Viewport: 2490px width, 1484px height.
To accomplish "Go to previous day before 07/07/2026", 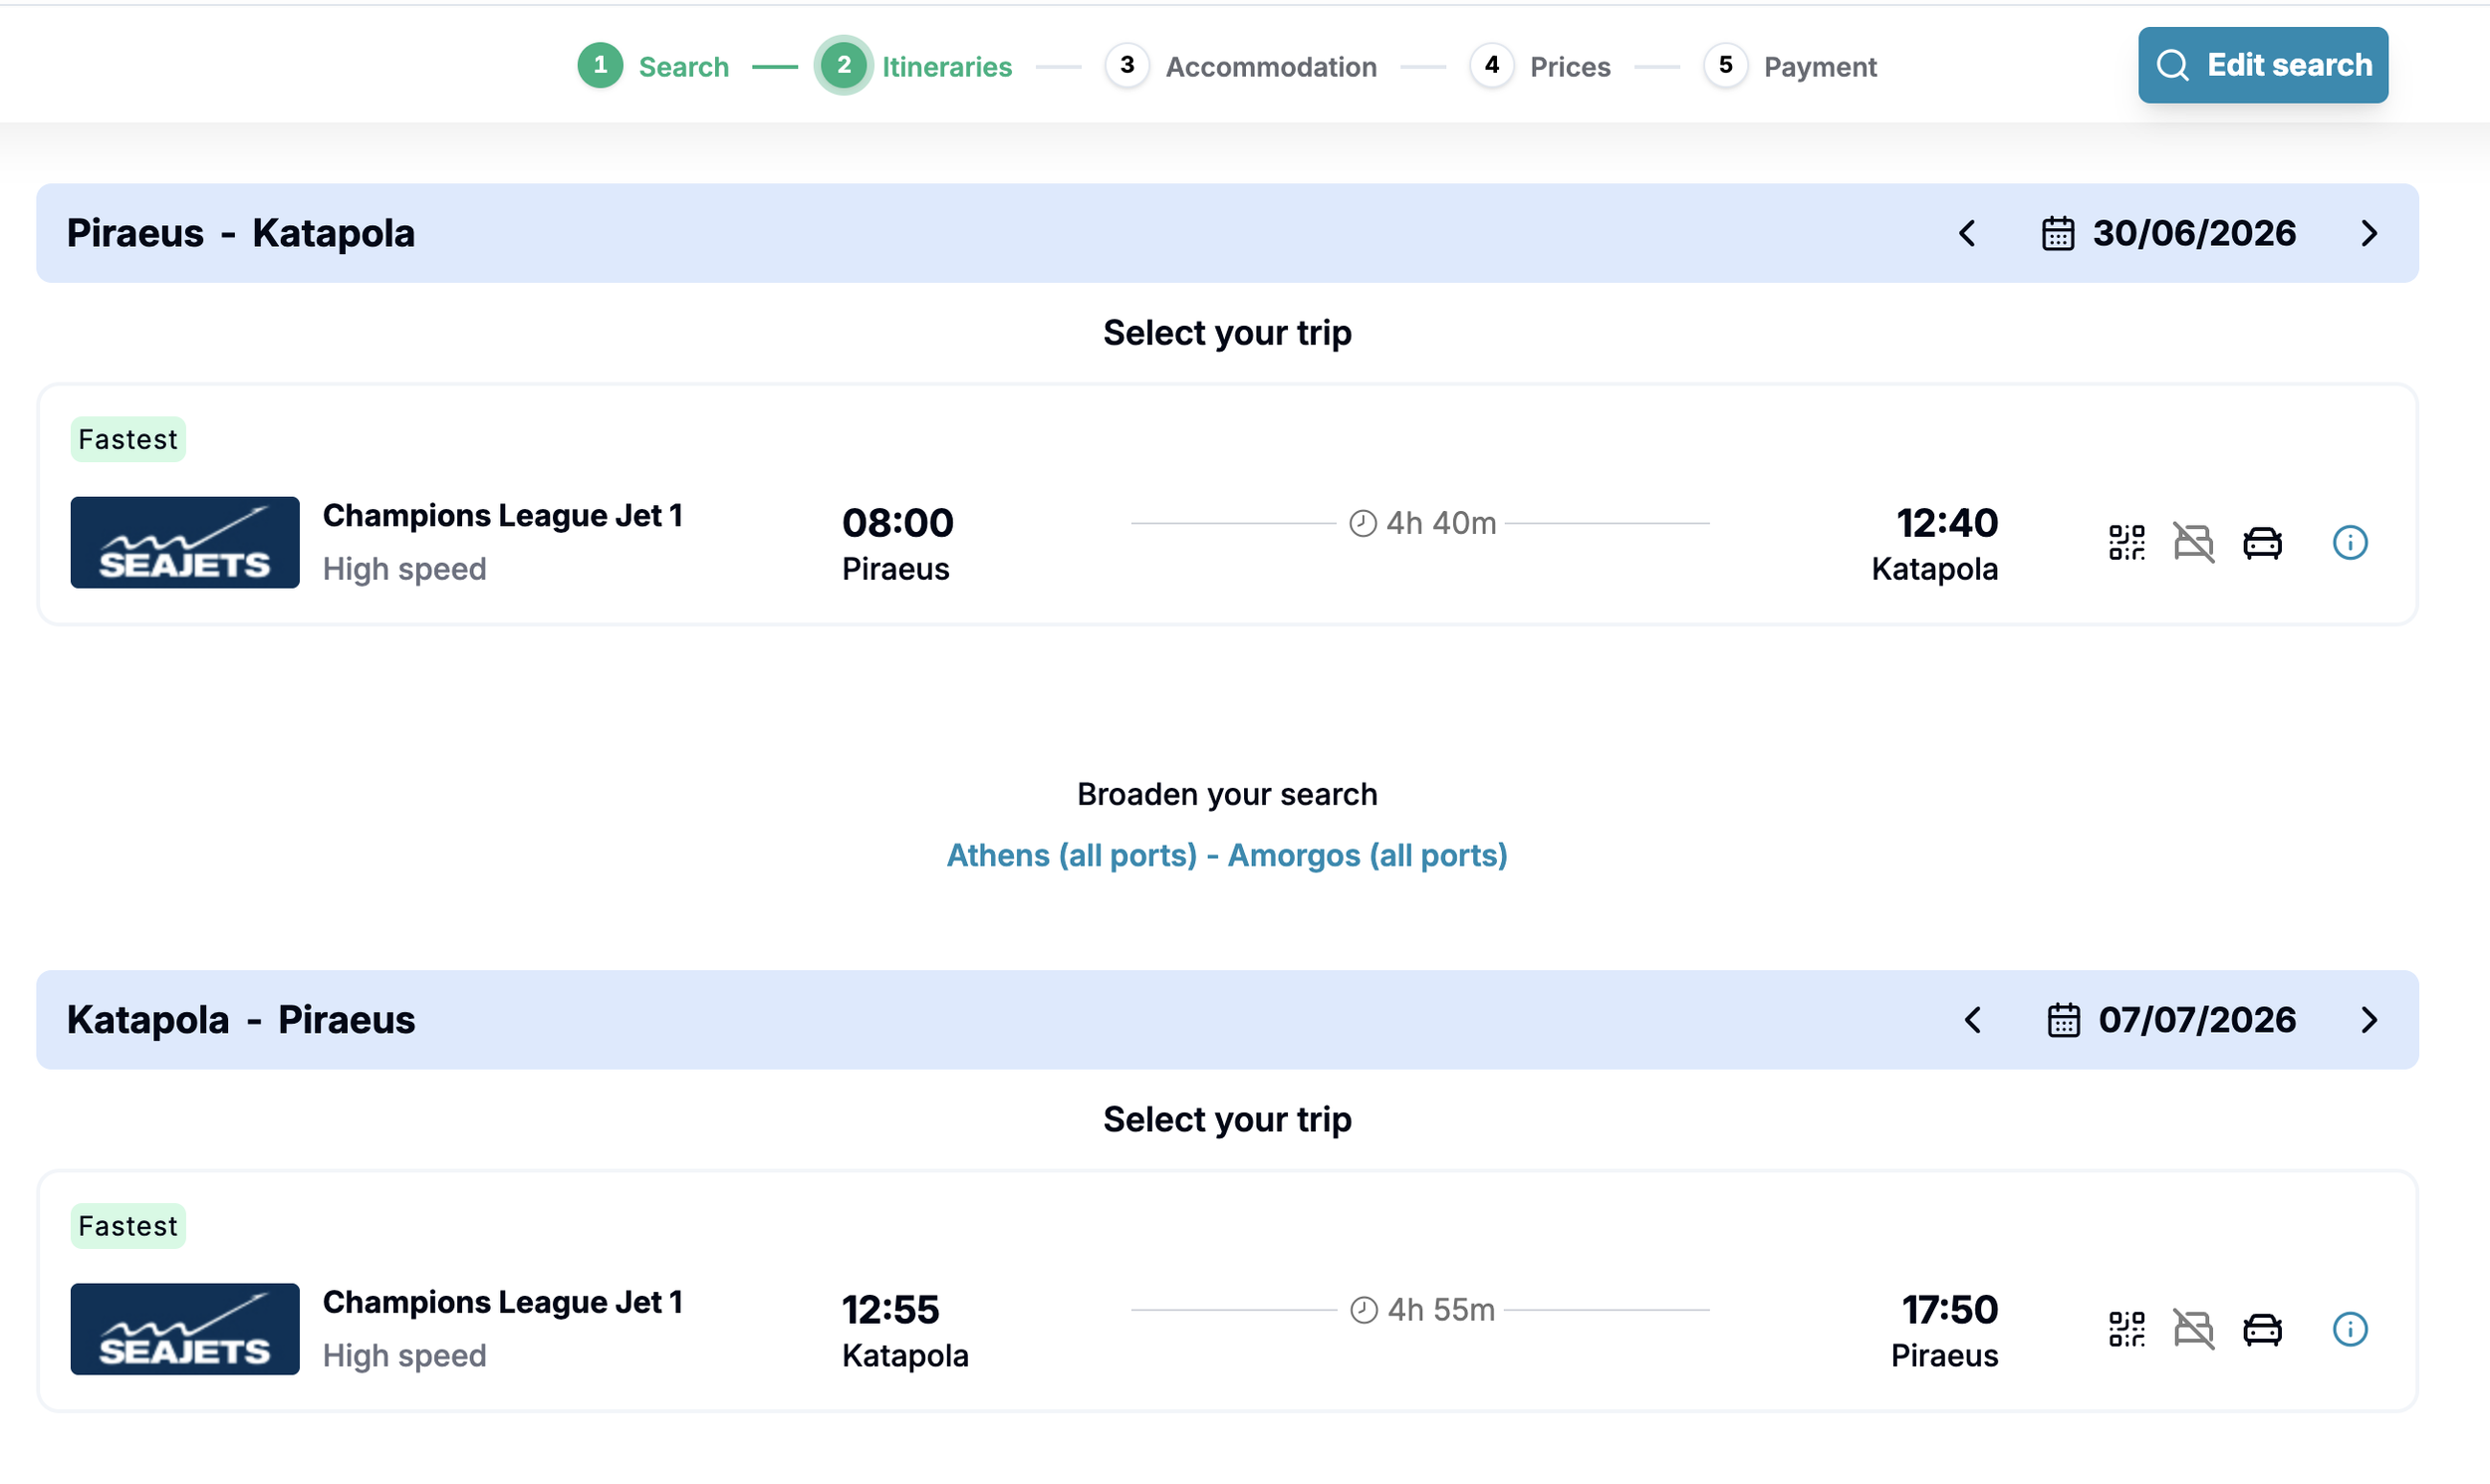I will pos(1972,1020).
